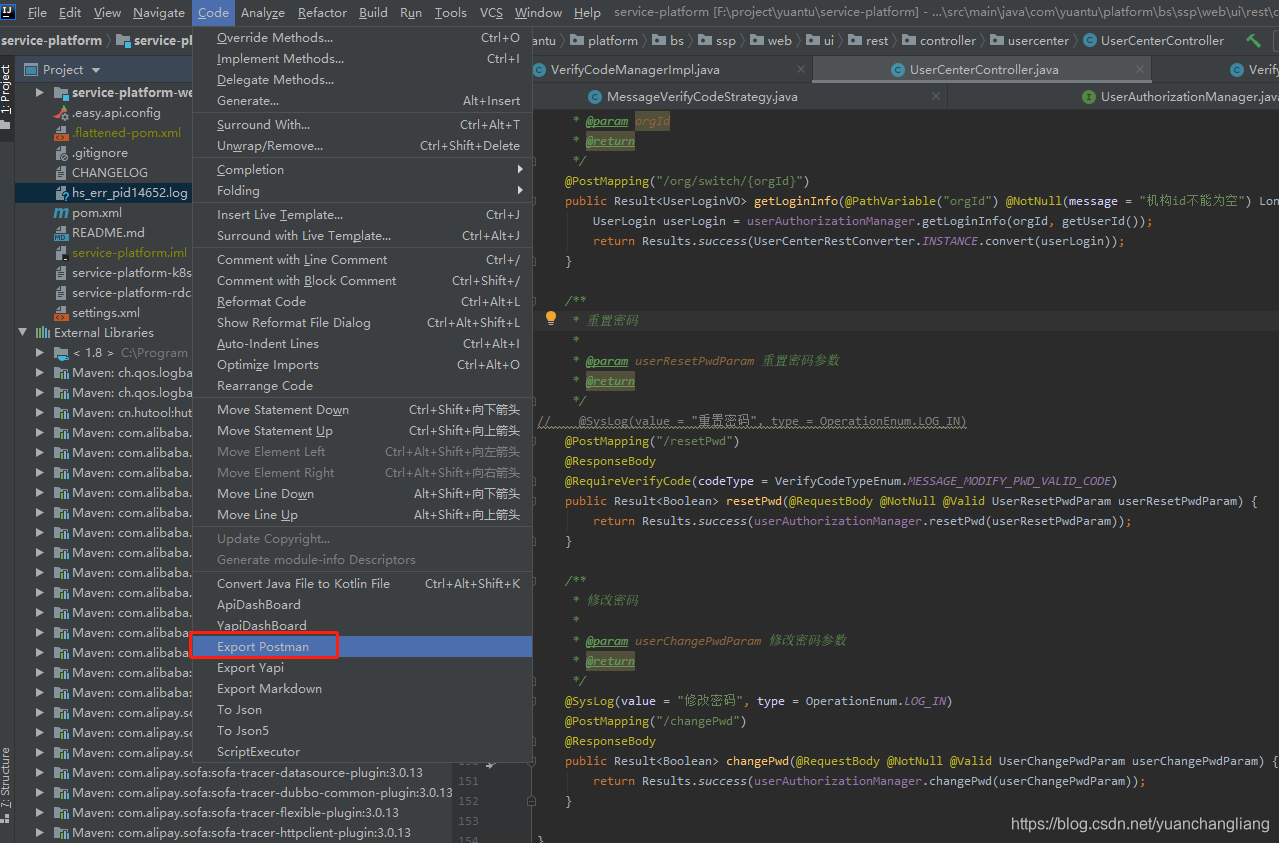1279x843 pixels.
Task: Open the Structure tool window sidebar tab
Action: 6,782
